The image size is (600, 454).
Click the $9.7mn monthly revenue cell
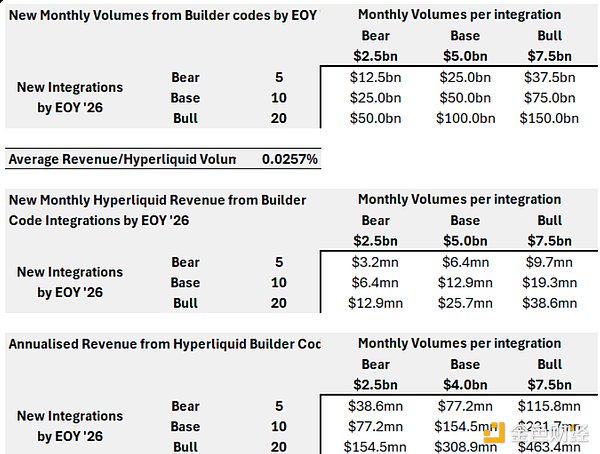(549, 262)
